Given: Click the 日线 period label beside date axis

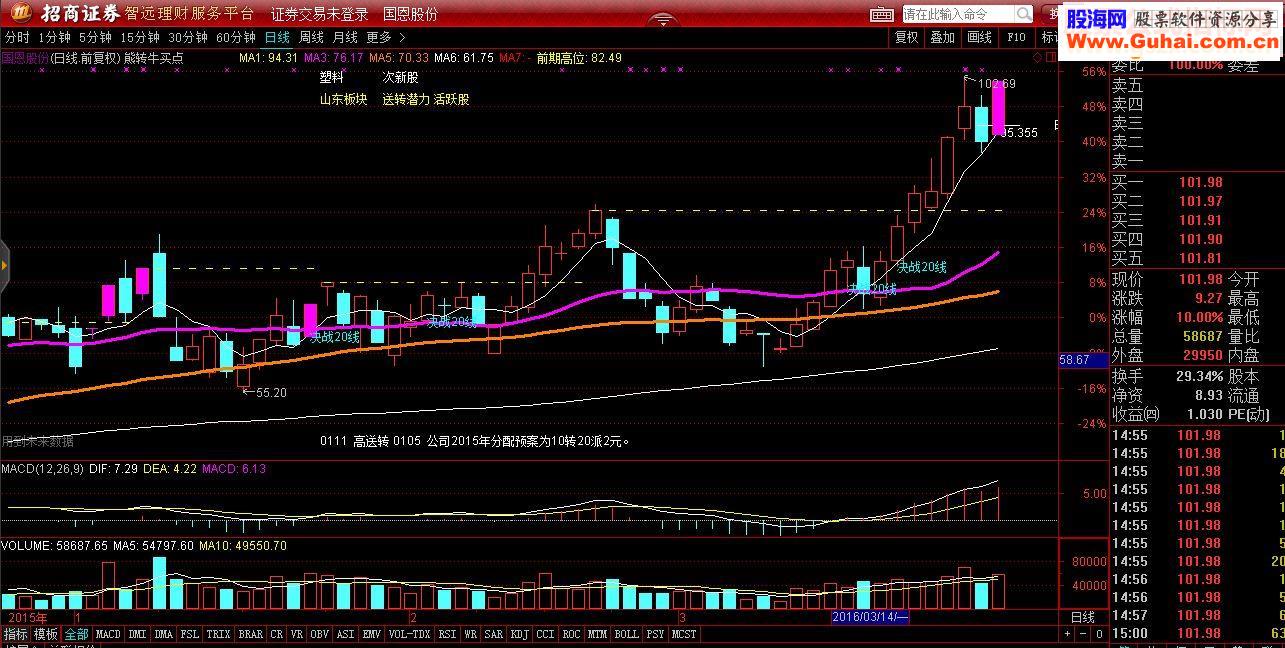Looking at the screenshot, I should (x=1083, y=617).
